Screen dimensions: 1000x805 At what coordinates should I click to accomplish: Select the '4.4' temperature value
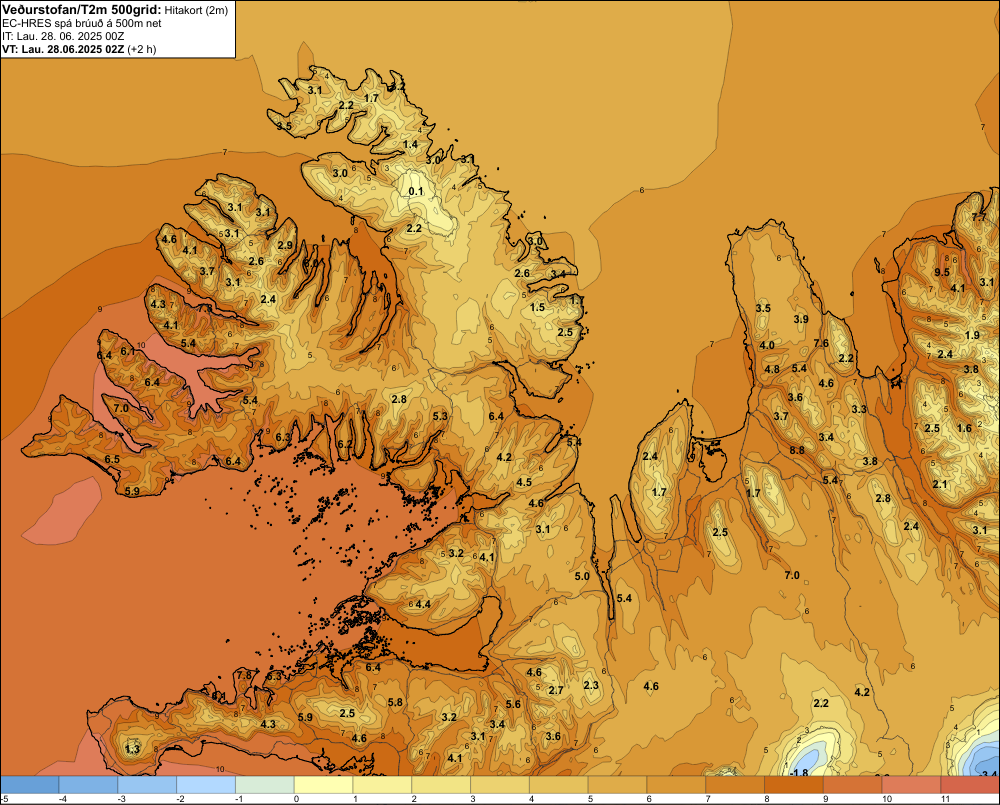(x=423, y=604)
